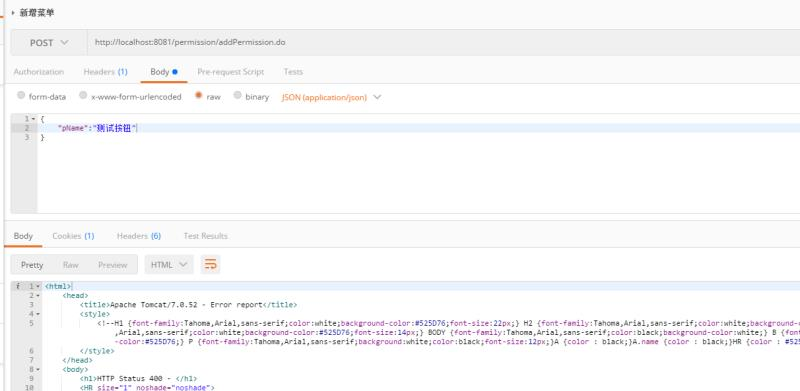Switch response view to Pretty
Viewport: 800px width, 391px height.
32,265
